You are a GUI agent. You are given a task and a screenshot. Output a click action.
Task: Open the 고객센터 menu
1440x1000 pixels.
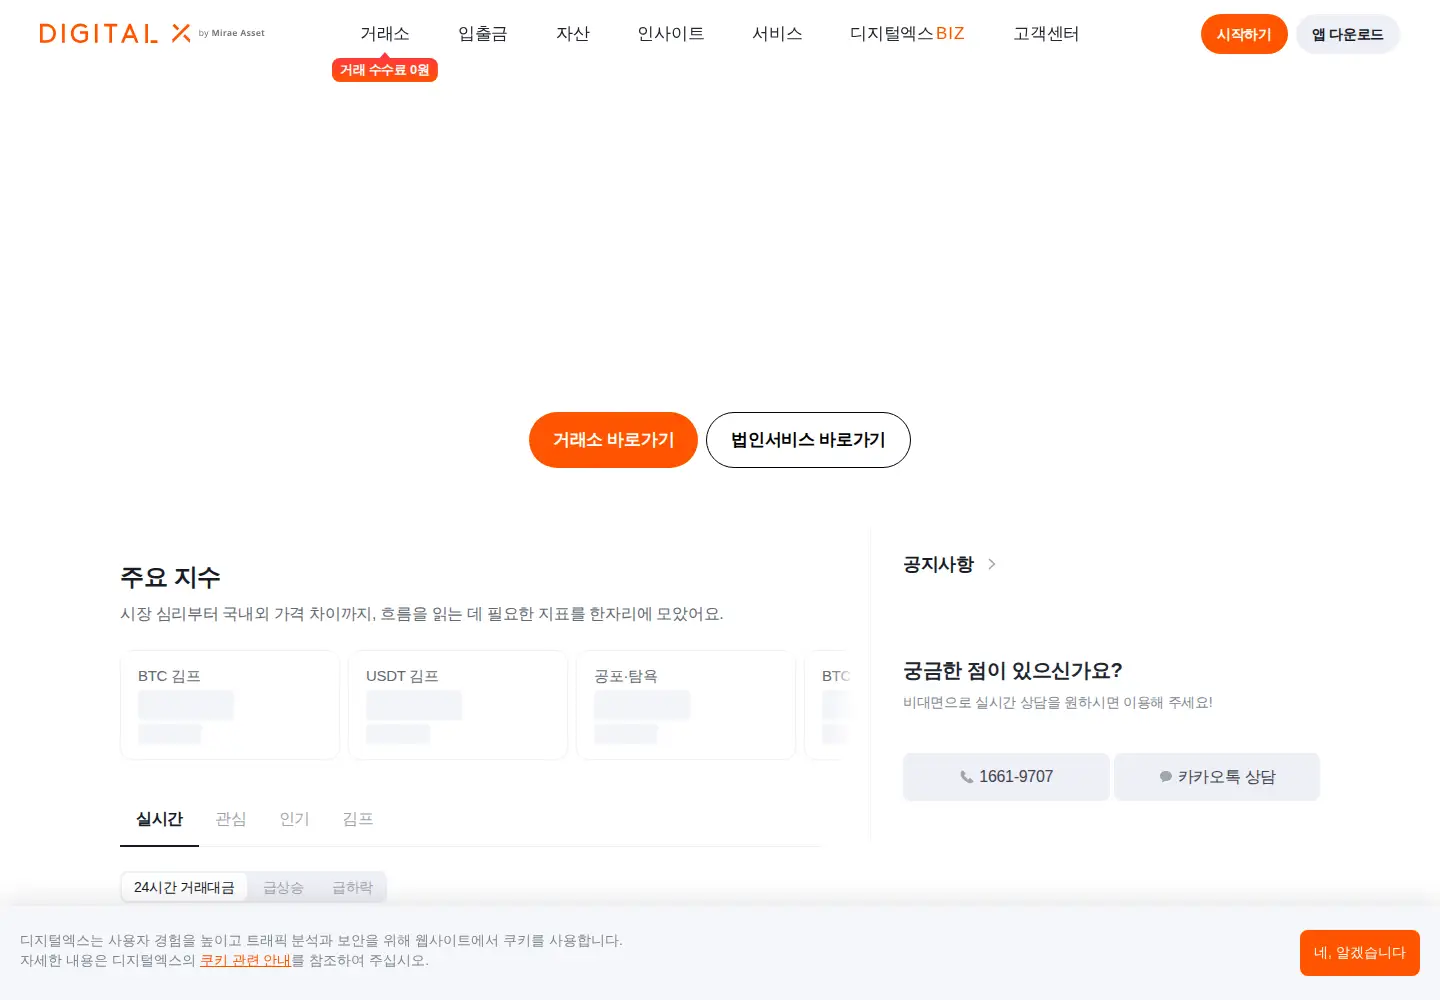pos(1046,34)
